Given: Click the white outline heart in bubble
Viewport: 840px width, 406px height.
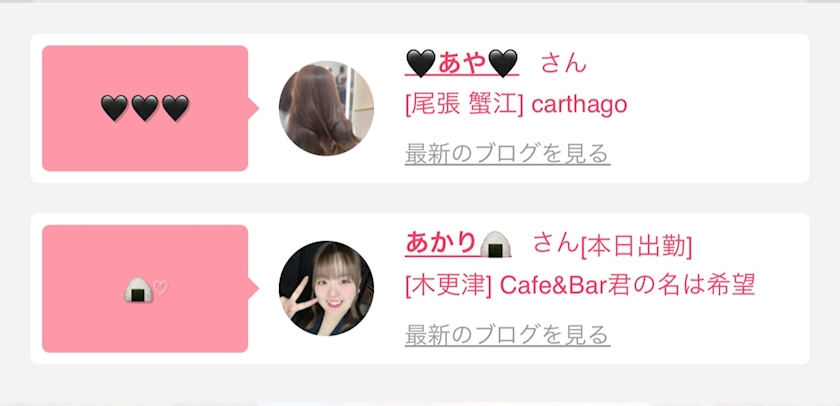Looking at the screenshot, I should tap(160, 288).
